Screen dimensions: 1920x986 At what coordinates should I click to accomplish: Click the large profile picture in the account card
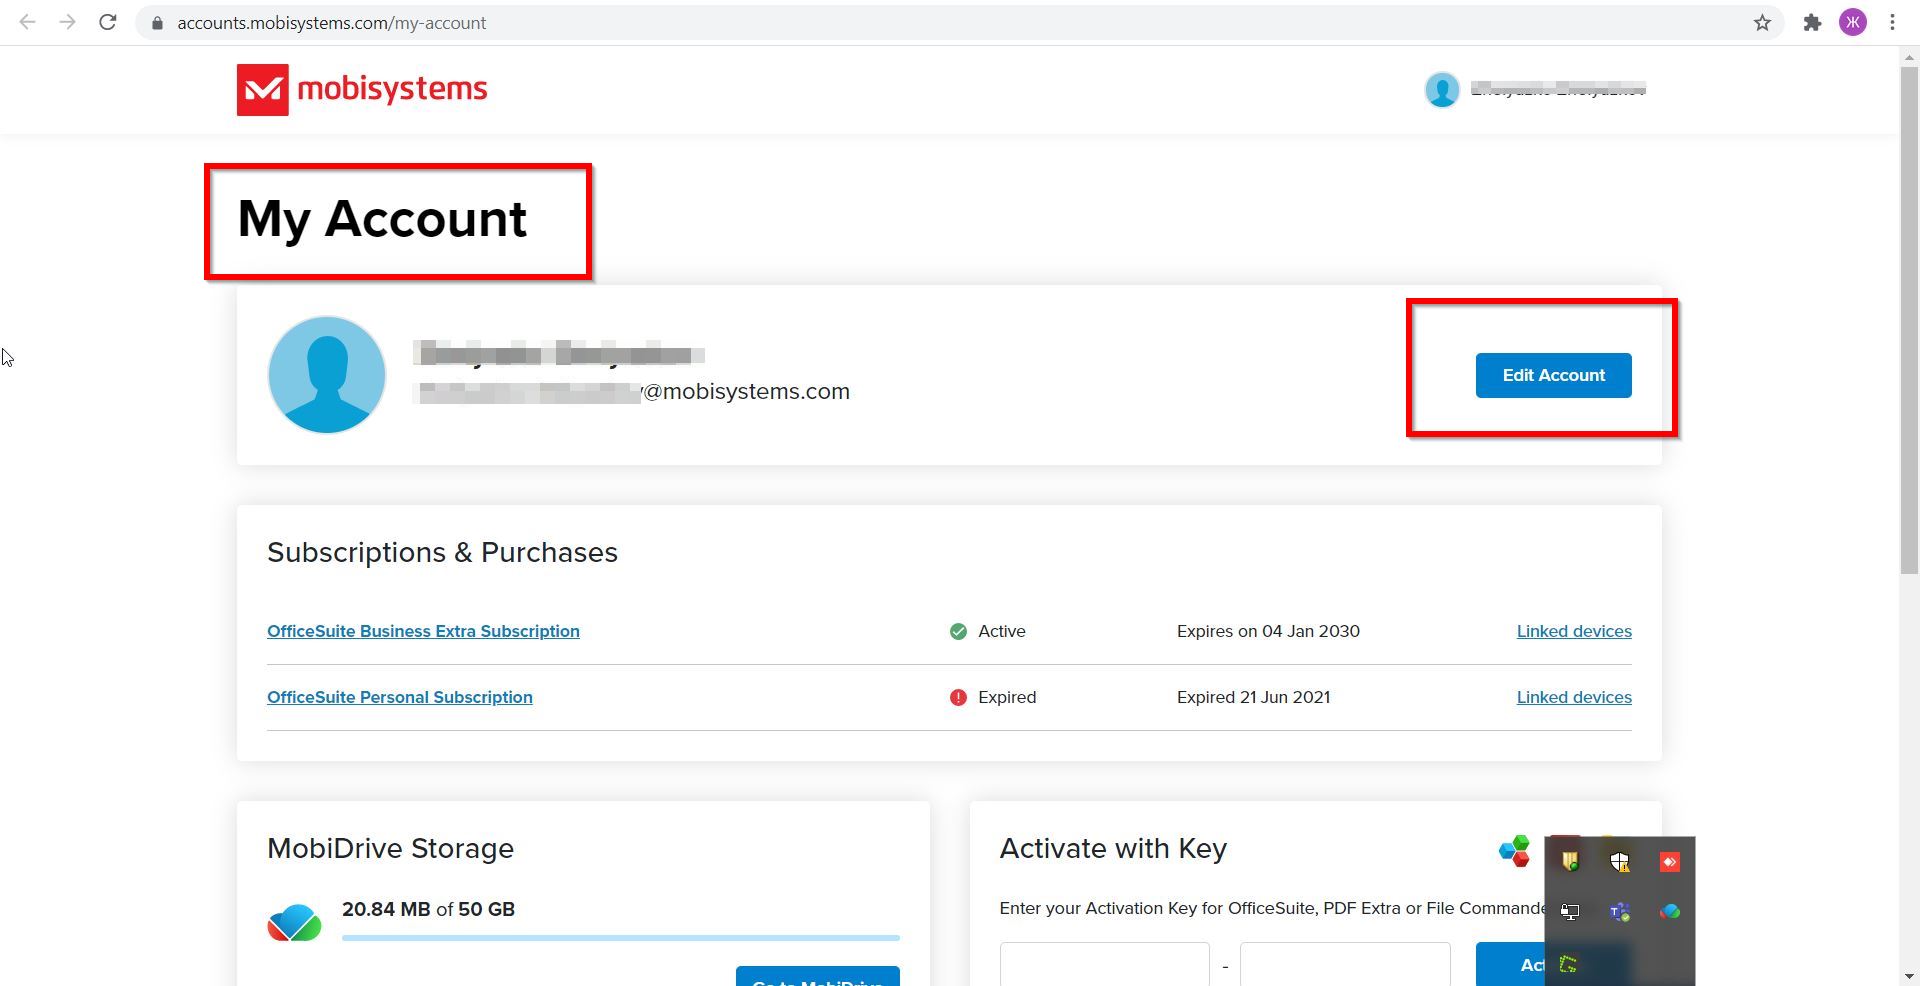click(x=327, y=375)
